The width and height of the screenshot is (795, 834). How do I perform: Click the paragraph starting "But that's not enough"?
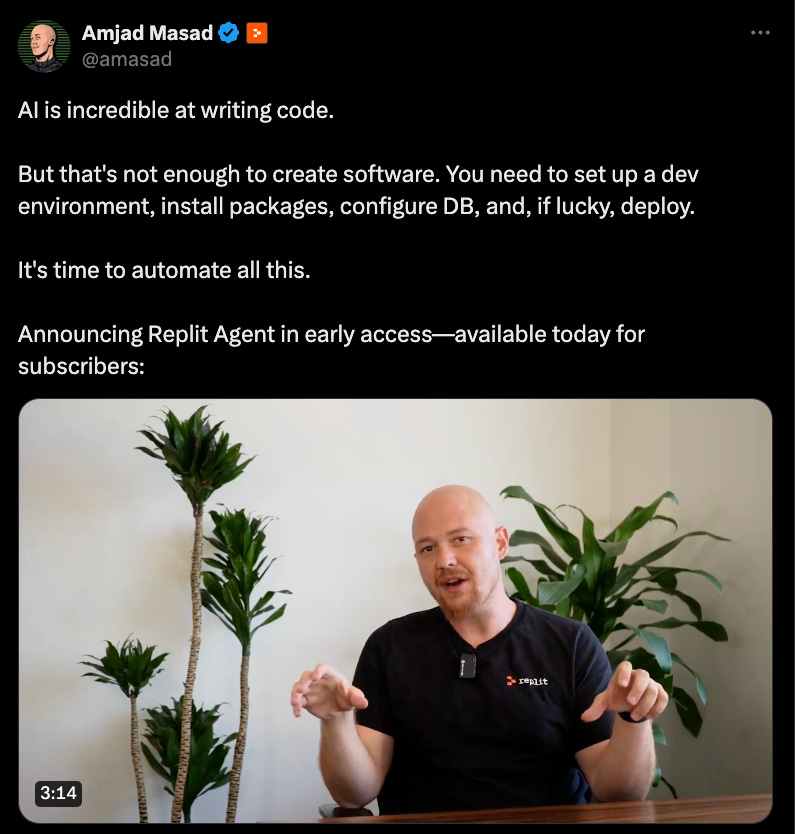[x=358, y=190]
